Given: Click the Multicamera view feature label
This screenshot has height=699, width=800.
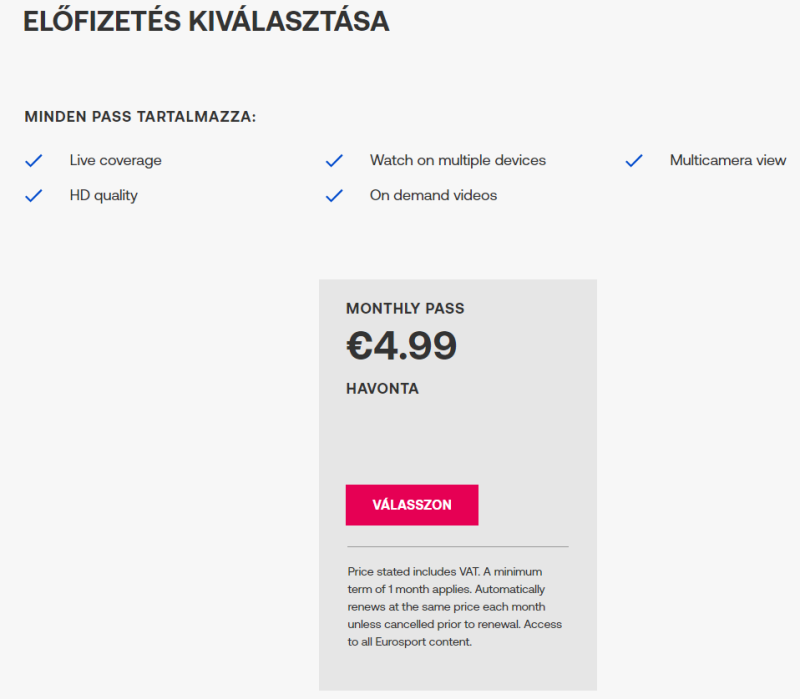Looking at the screenshot, I should coord(727,160).
